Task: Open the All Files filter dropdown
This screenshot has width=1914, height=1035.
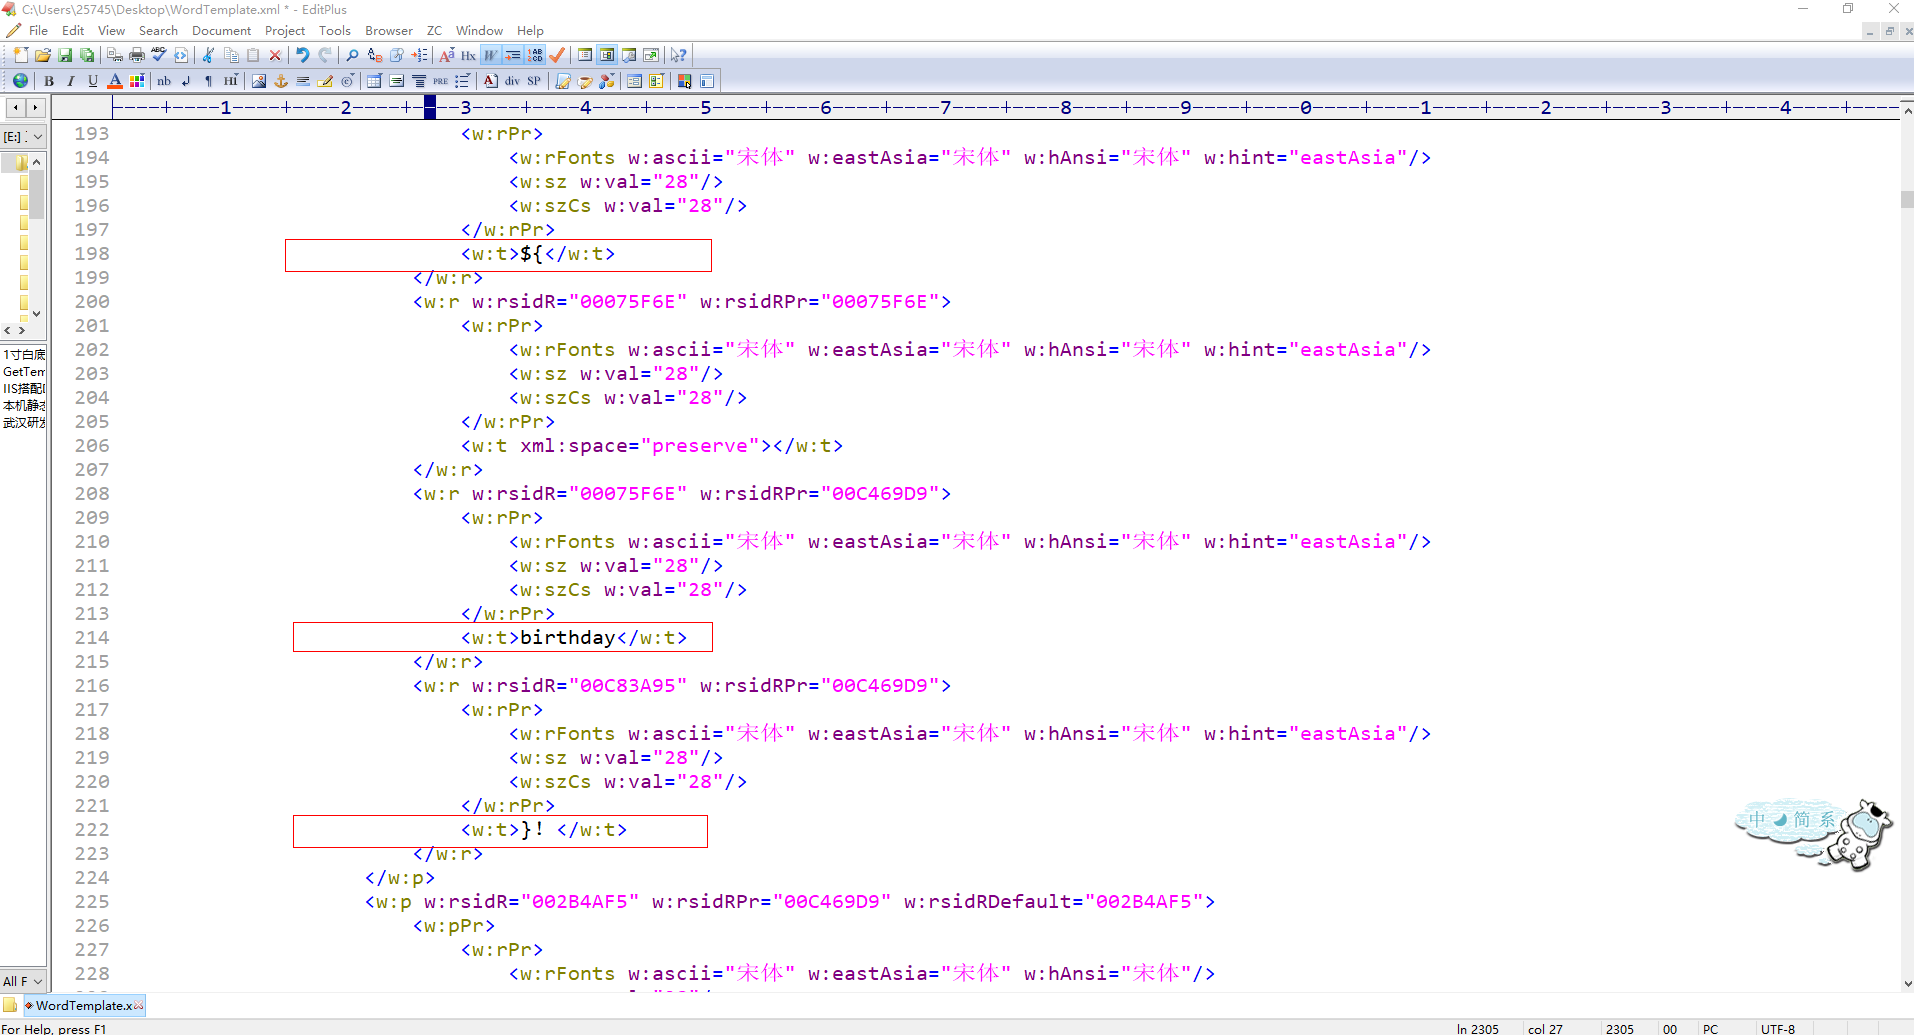Action: coord(22,980)
